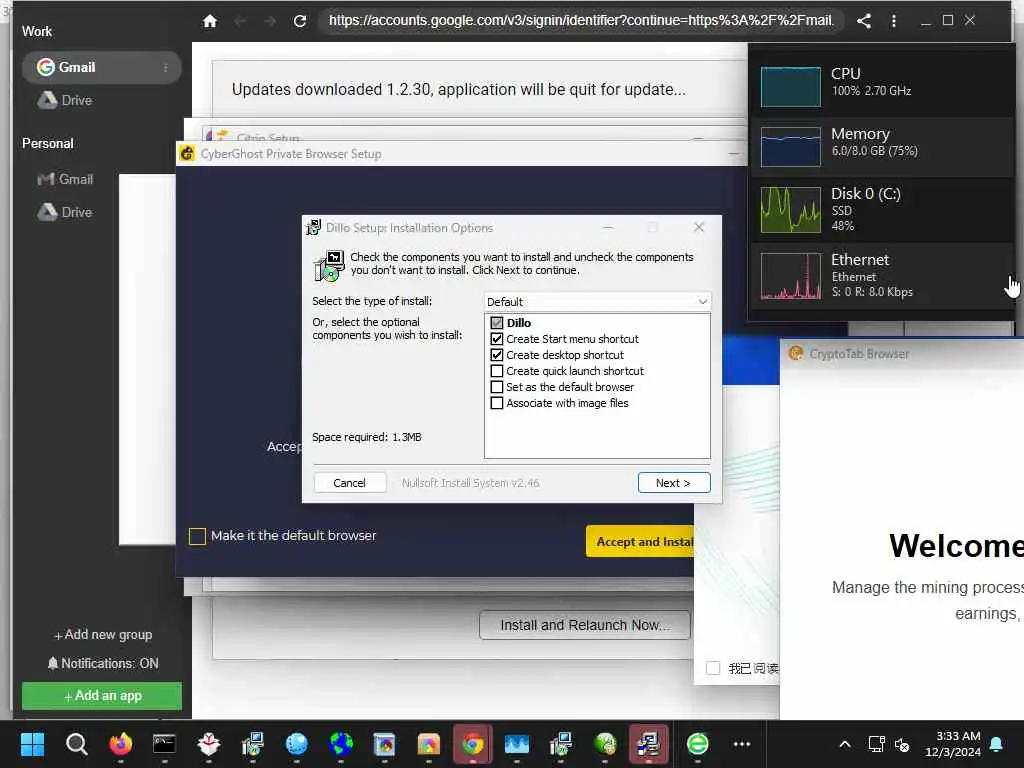
Task: Toggle the grayed Dillo component checkbox
Action: [x=497, y=323]
